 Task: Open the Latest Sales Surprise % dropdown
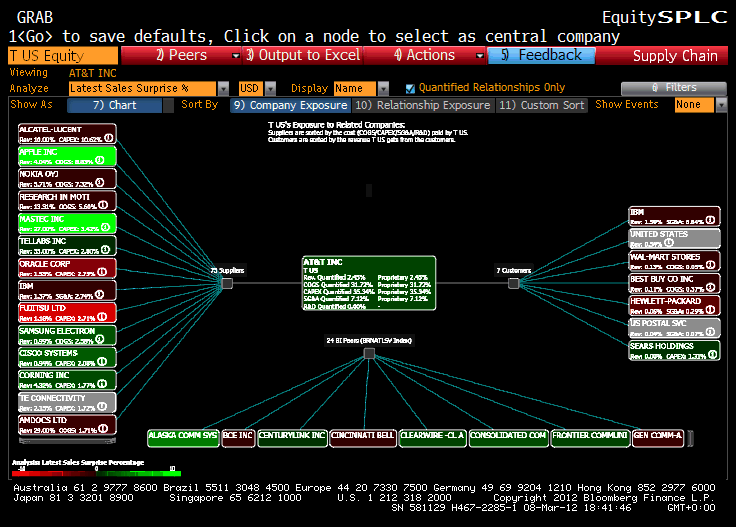point(223,88)
